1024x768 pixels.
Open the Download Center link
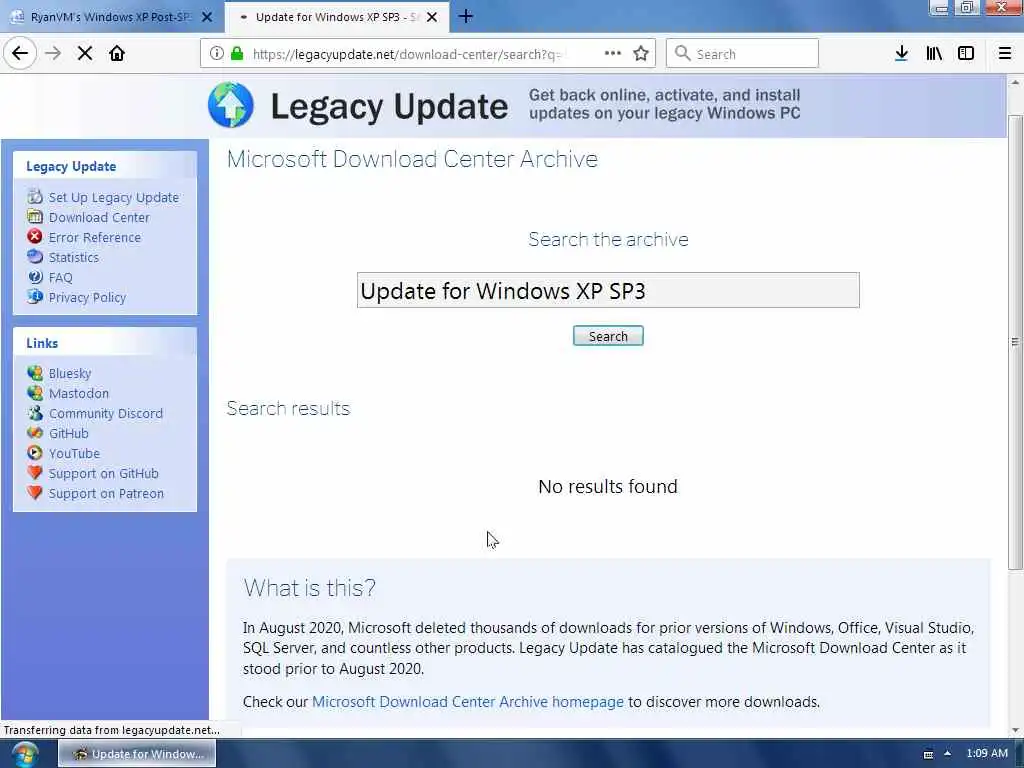(99, 217)
